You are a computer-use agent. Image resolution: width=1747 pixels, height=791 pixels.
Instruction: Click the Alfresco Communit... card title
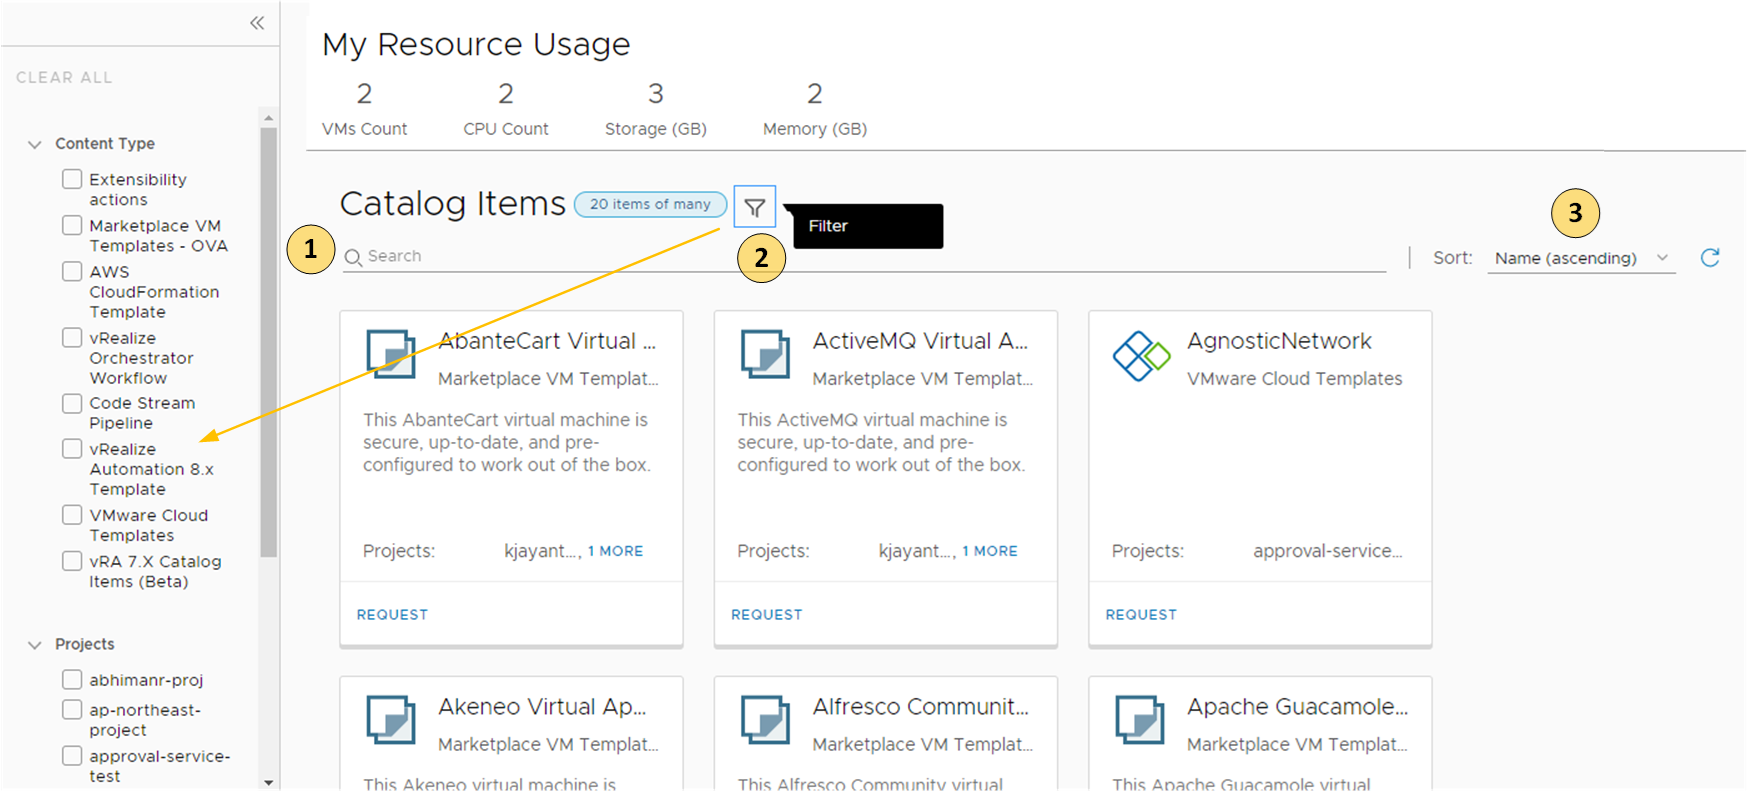[x=920, y=706]
